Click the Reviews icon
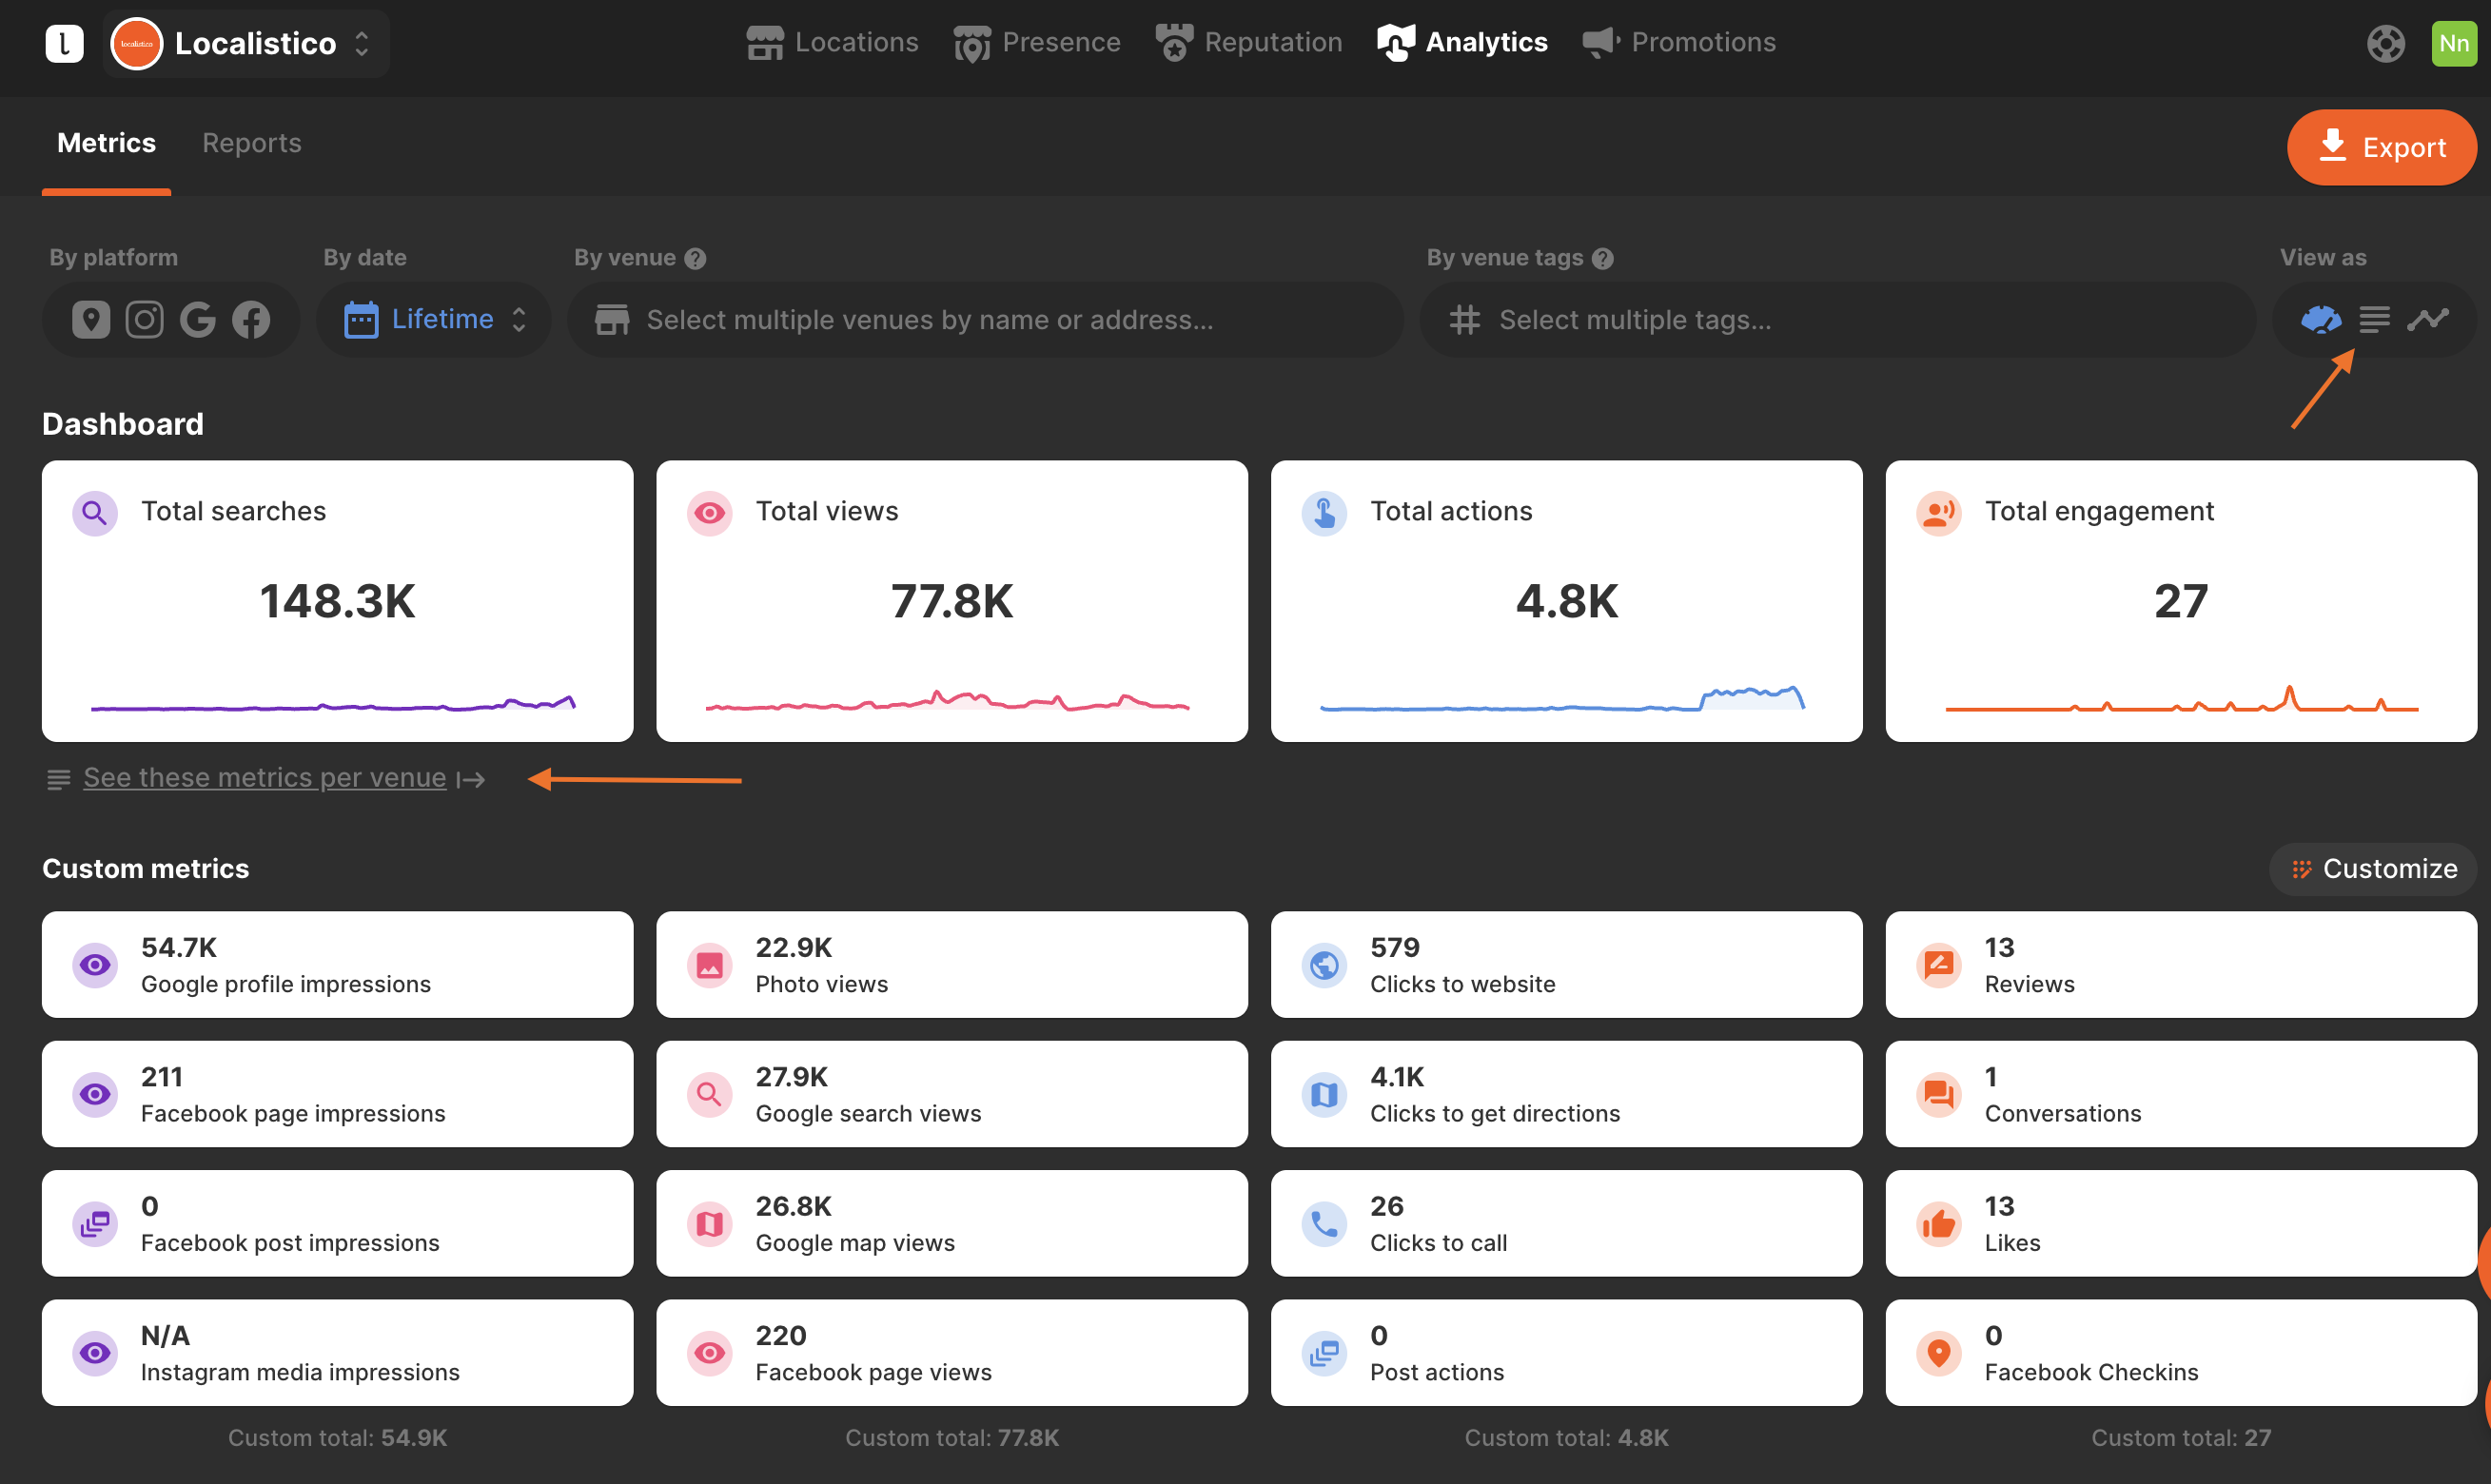 (1939, 965)
